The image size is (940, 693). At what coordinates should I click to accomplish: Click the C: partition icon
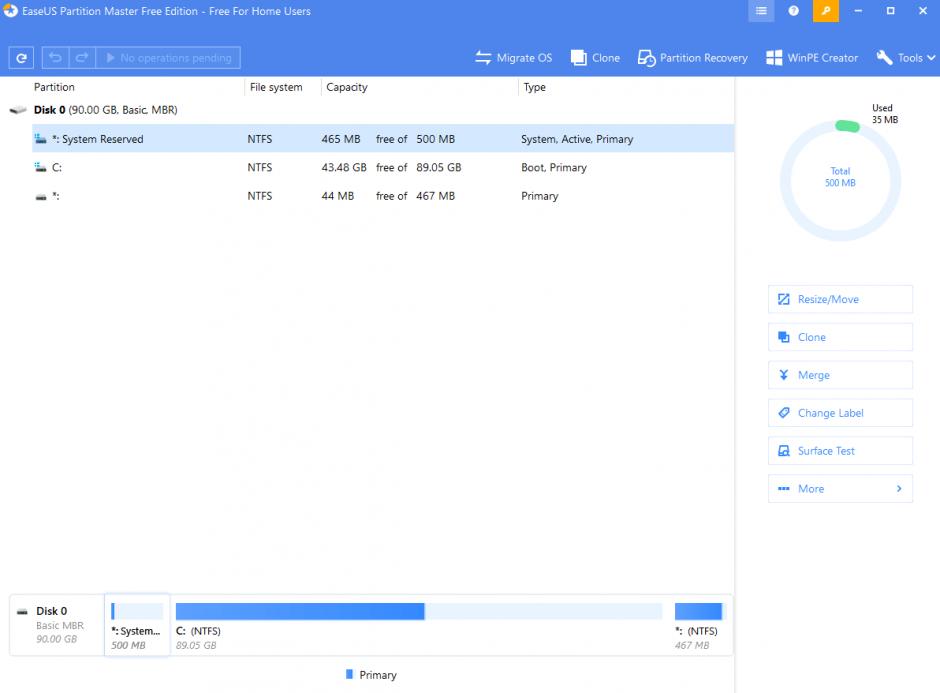40,167
